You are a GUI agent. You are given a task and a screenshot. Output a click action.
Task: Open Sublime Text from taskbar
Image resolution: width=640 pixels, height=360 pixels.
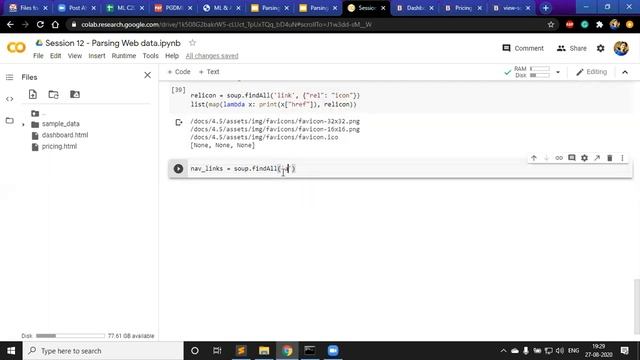[241, 351]
